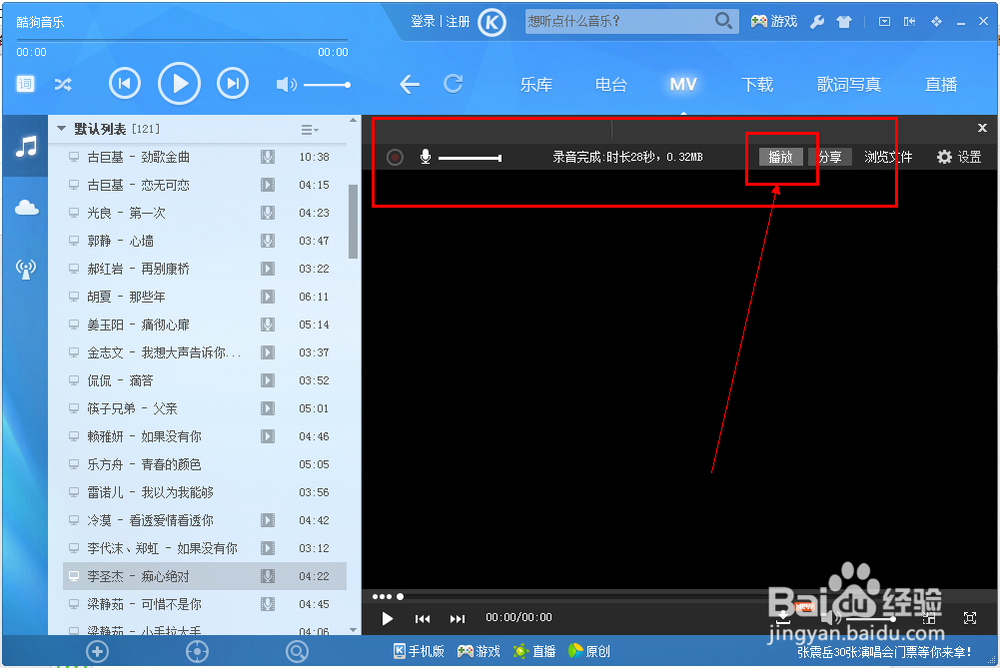The width and height of the screenshot is (1000, 668).
Task: Open the mini mode dropdown icon in title bar
Action: [x=885, y=22]
